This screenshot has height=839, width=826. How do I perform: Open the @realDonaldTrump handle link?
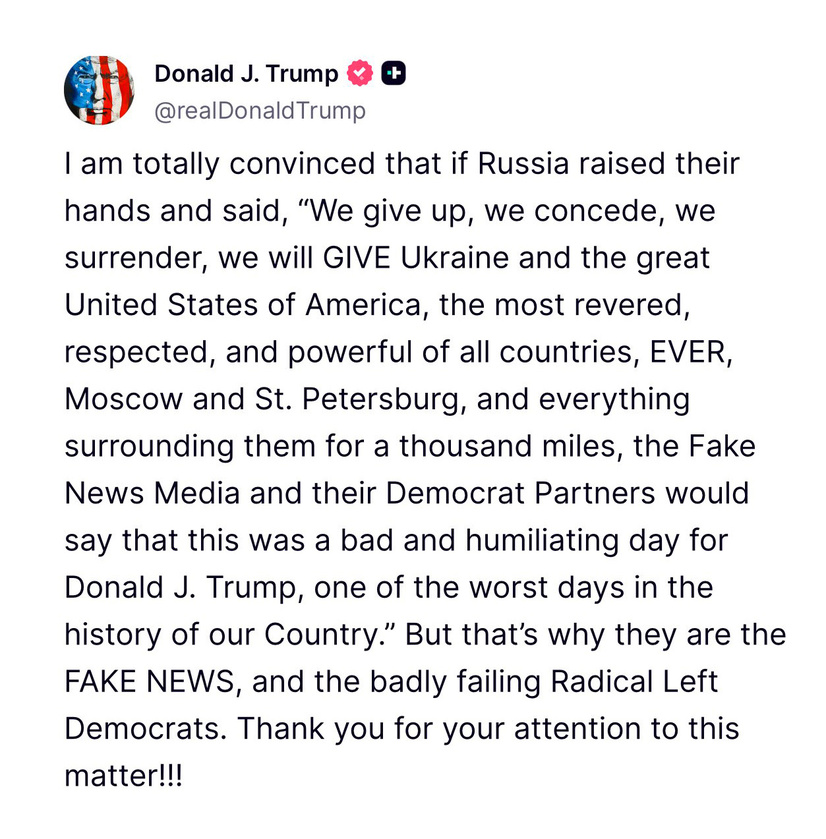(260, 111)
